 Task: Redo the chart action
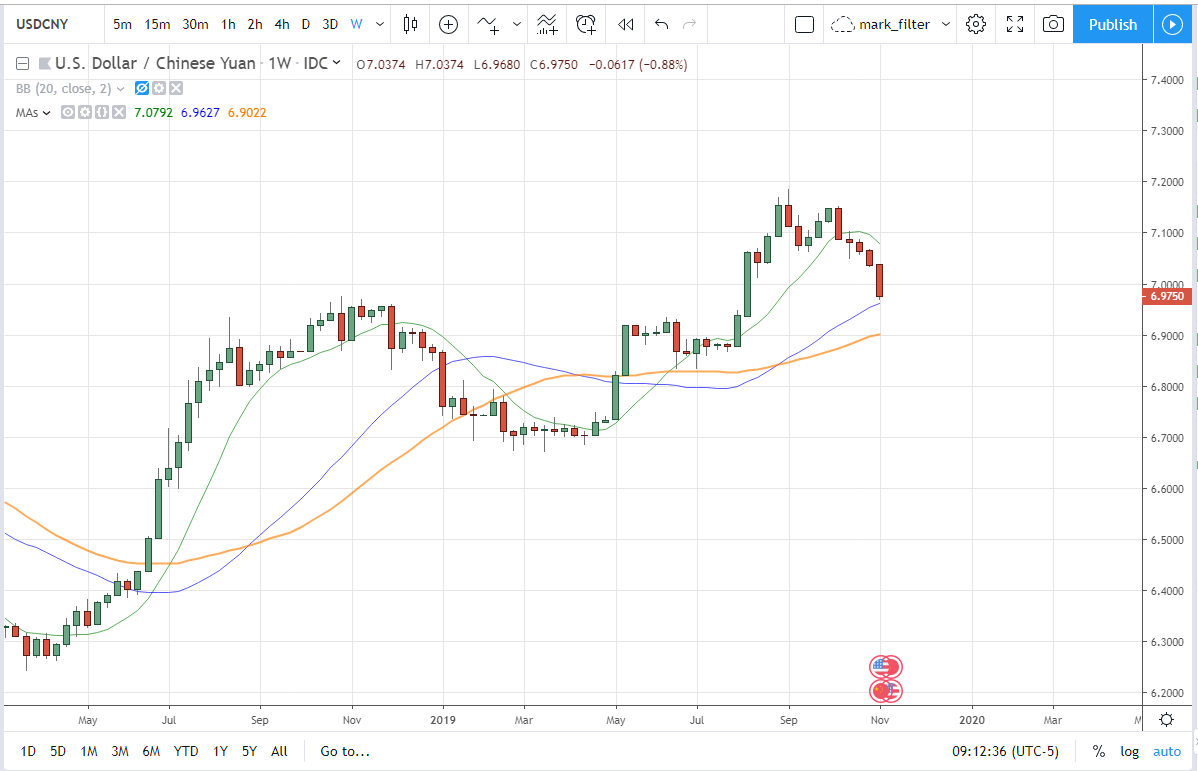689,24
